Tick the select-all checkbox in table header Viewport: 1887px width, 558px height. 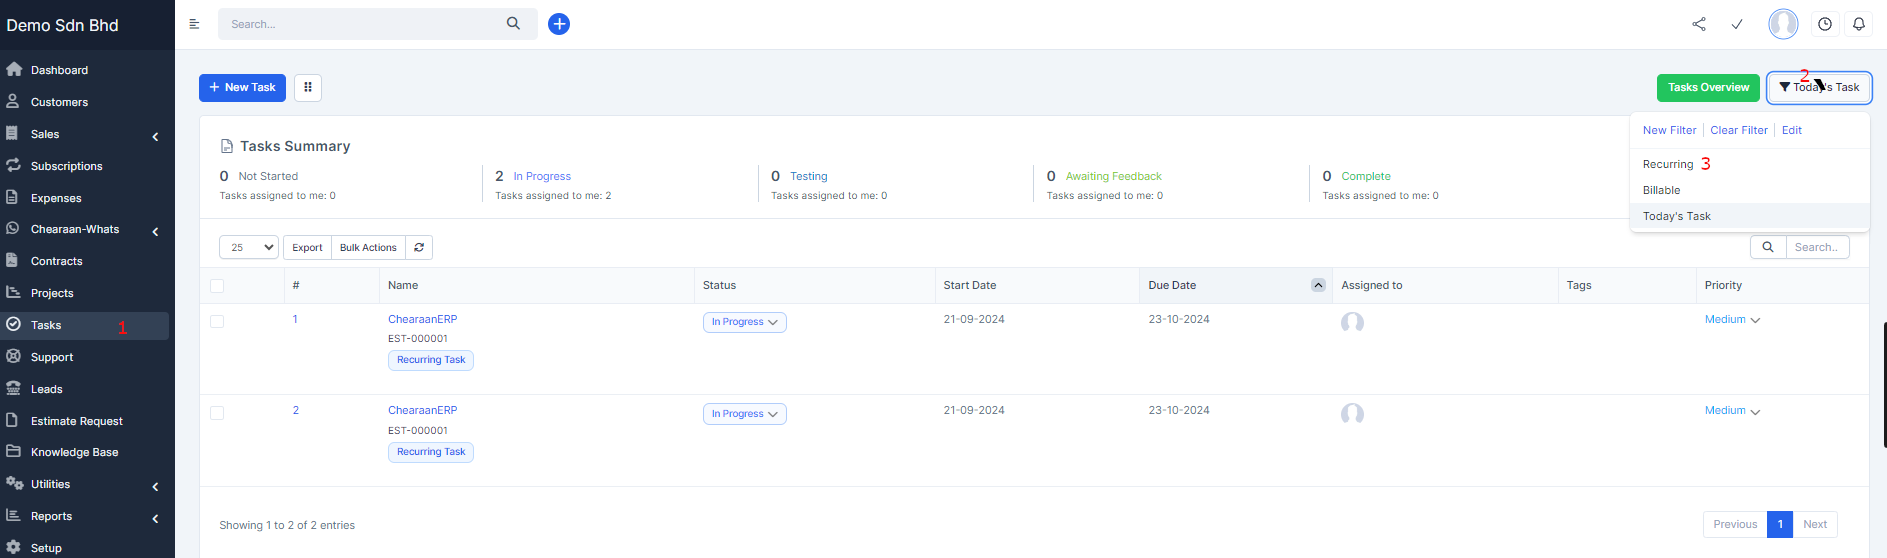(217, 286)
